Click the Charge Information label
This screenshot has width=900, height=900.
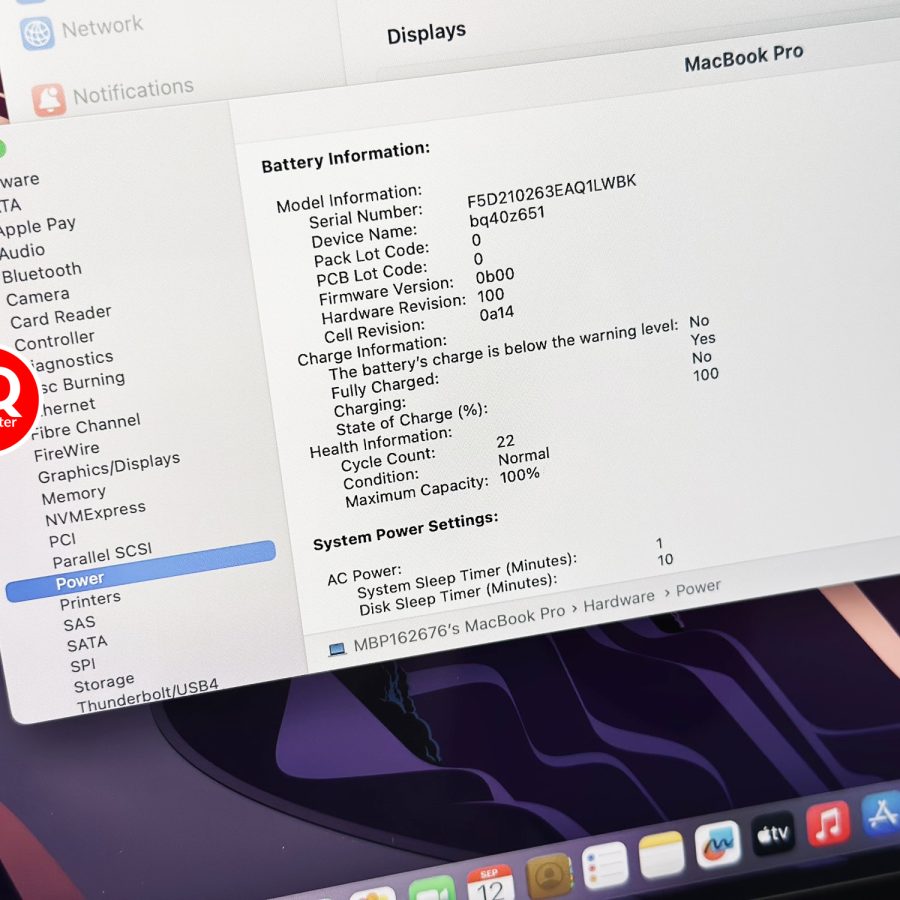coord(372,351)
